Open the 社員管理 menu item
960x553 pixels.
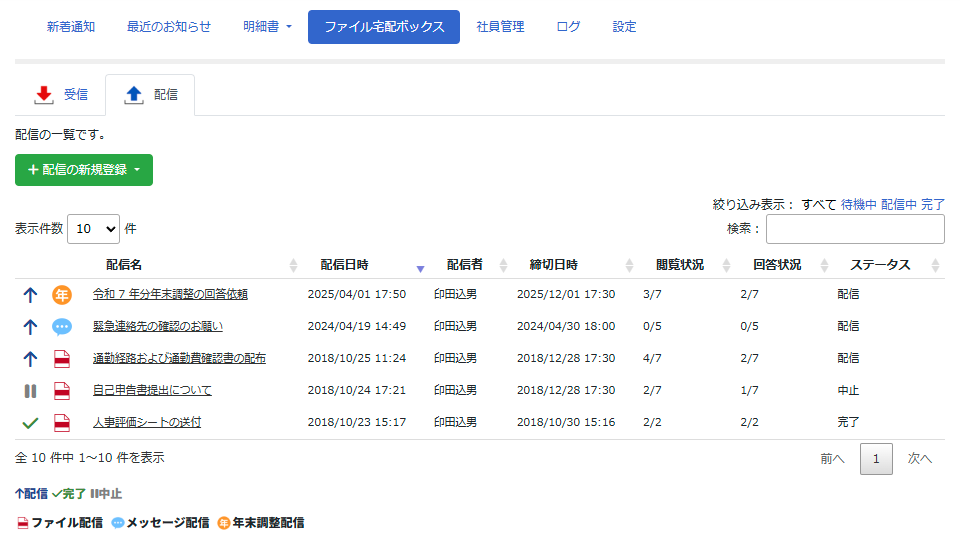pyautogui.click(x=500, y=27)
